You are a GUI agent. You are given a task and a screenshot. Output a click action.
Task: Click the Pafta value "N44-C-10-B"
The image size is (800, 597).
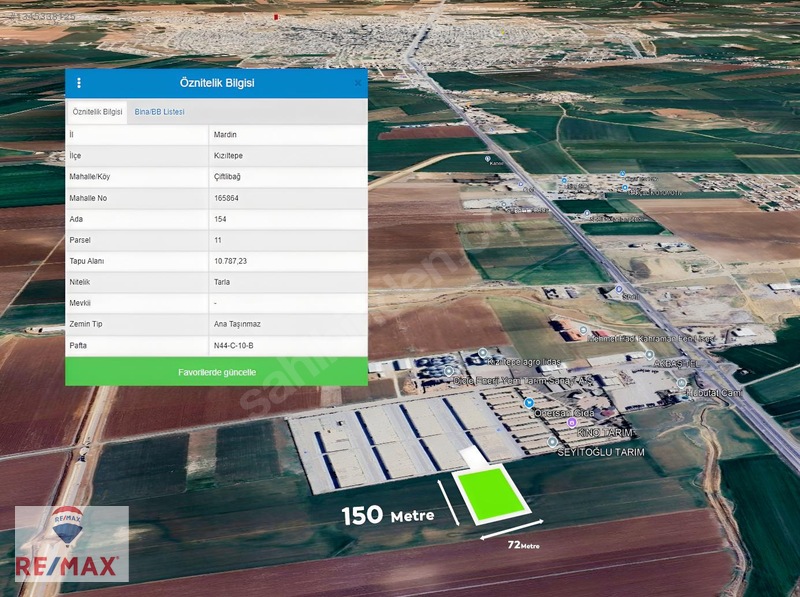click(234, 345)
